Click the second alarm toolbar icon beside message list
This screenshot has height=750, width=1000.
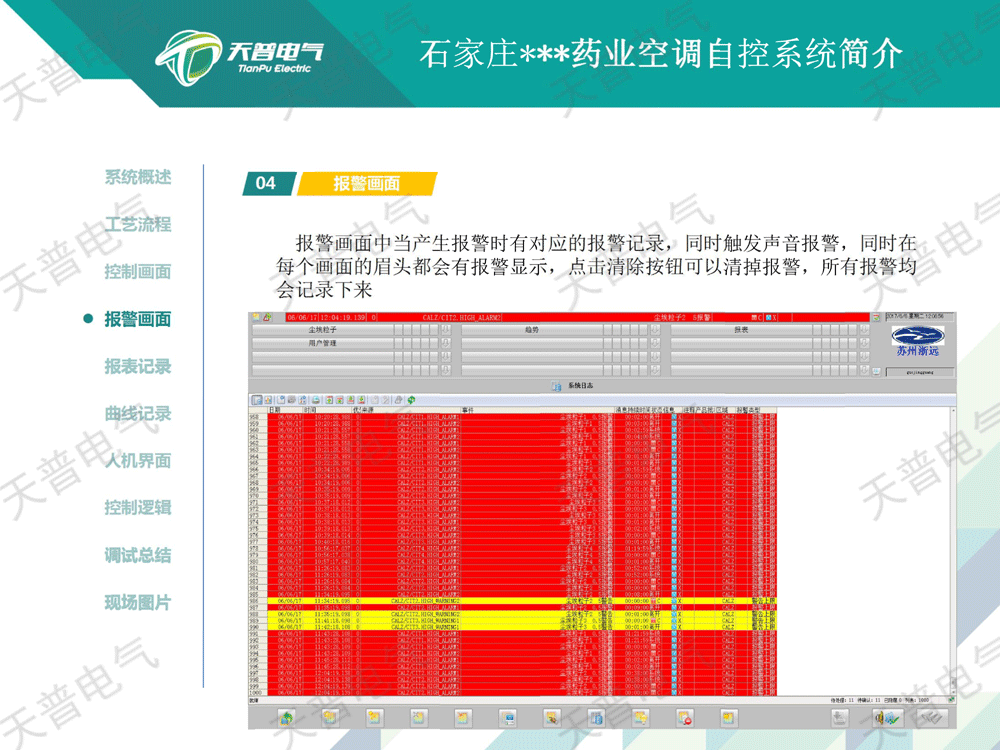click(268, 400)
